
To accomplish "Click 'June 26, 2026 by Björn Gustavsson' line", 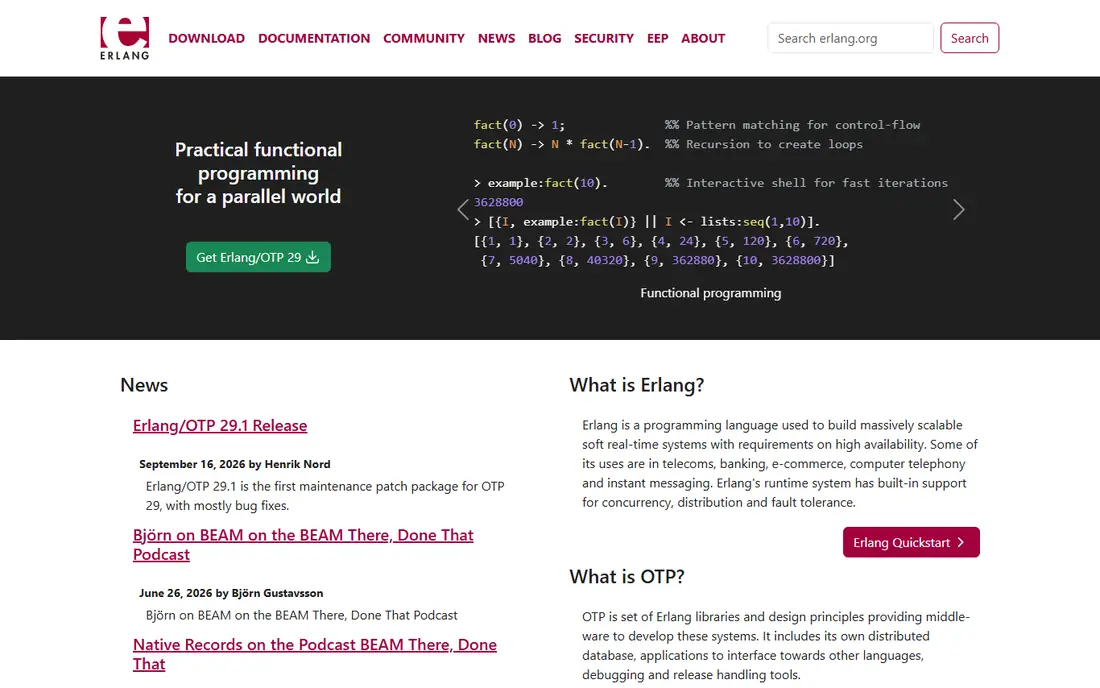I will coord(231,593).
